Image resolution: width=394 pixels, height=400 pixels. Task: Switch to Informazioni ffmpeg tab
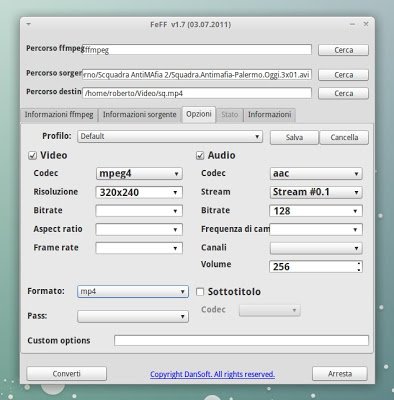[x=59, y=115]
